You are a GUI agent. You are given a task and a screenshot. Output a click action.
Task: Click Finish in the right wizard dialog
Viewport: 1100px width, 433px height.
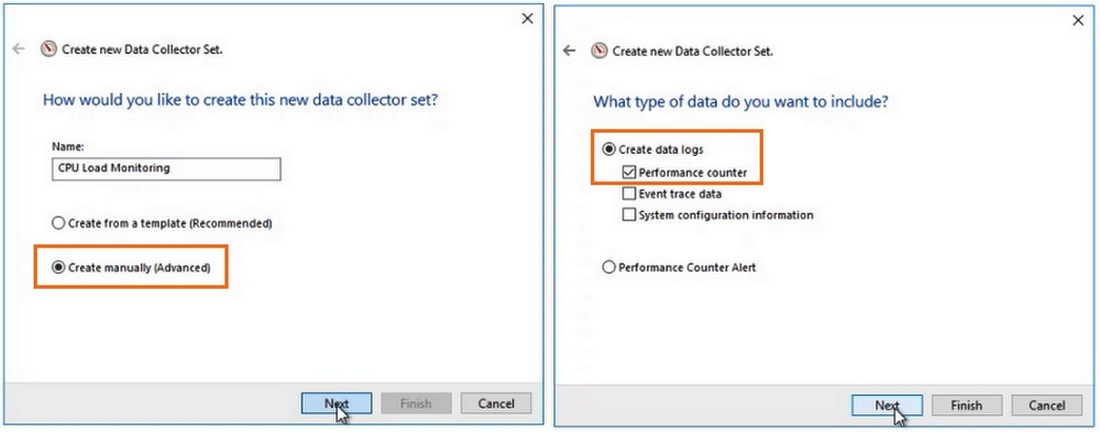(x=967, y=405)
